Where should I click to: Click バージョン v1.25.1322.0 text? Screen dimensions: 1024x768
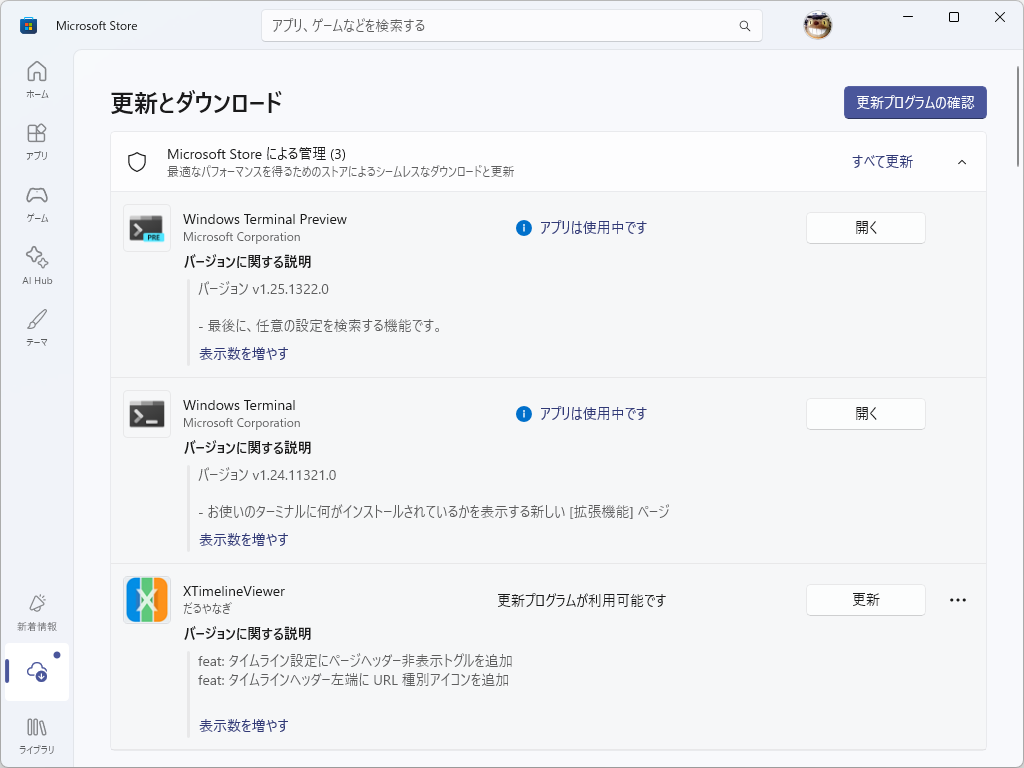[x=263, y=289]
